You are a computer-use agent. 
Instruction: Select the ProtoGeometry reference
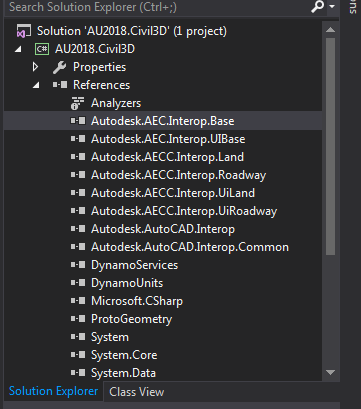point(131,319)
